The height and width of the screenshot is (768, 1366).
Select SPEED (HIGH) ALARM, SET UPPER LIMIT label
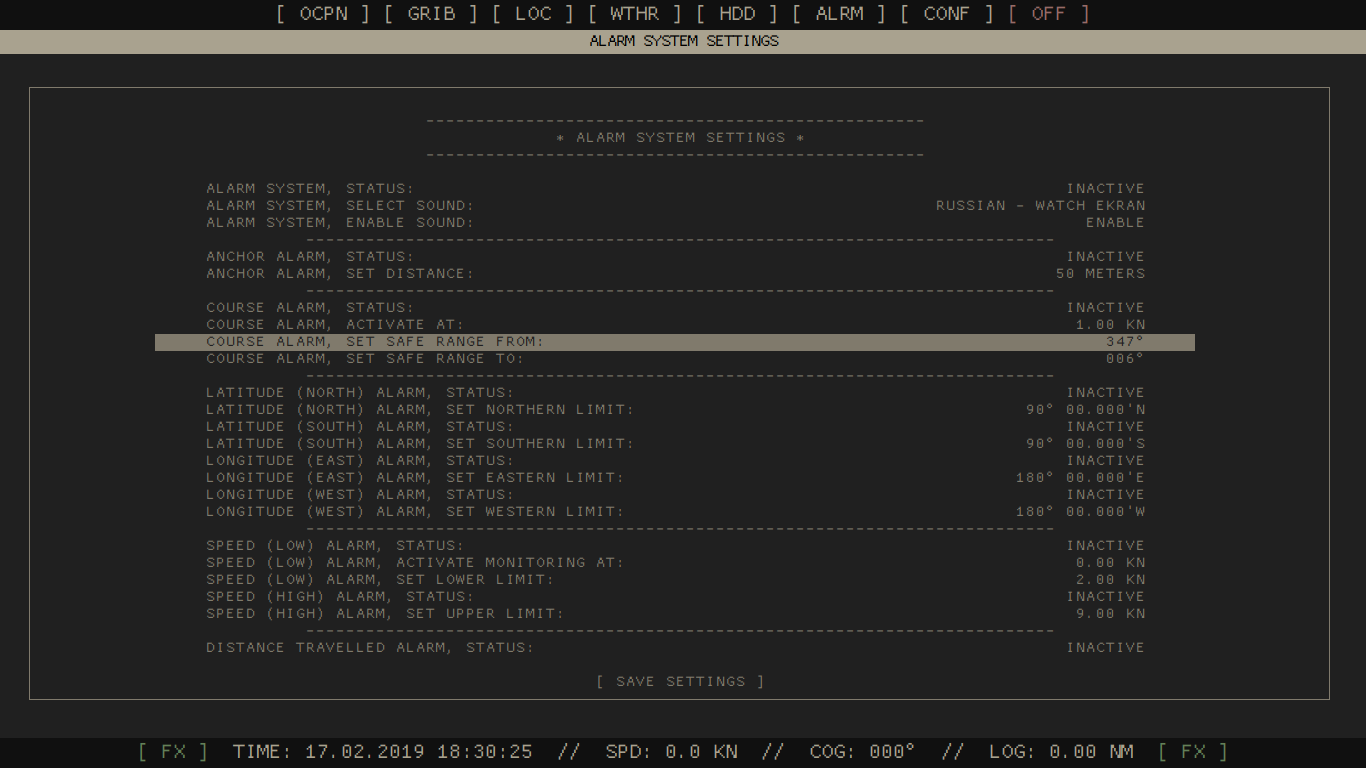[x=385, y=613]
